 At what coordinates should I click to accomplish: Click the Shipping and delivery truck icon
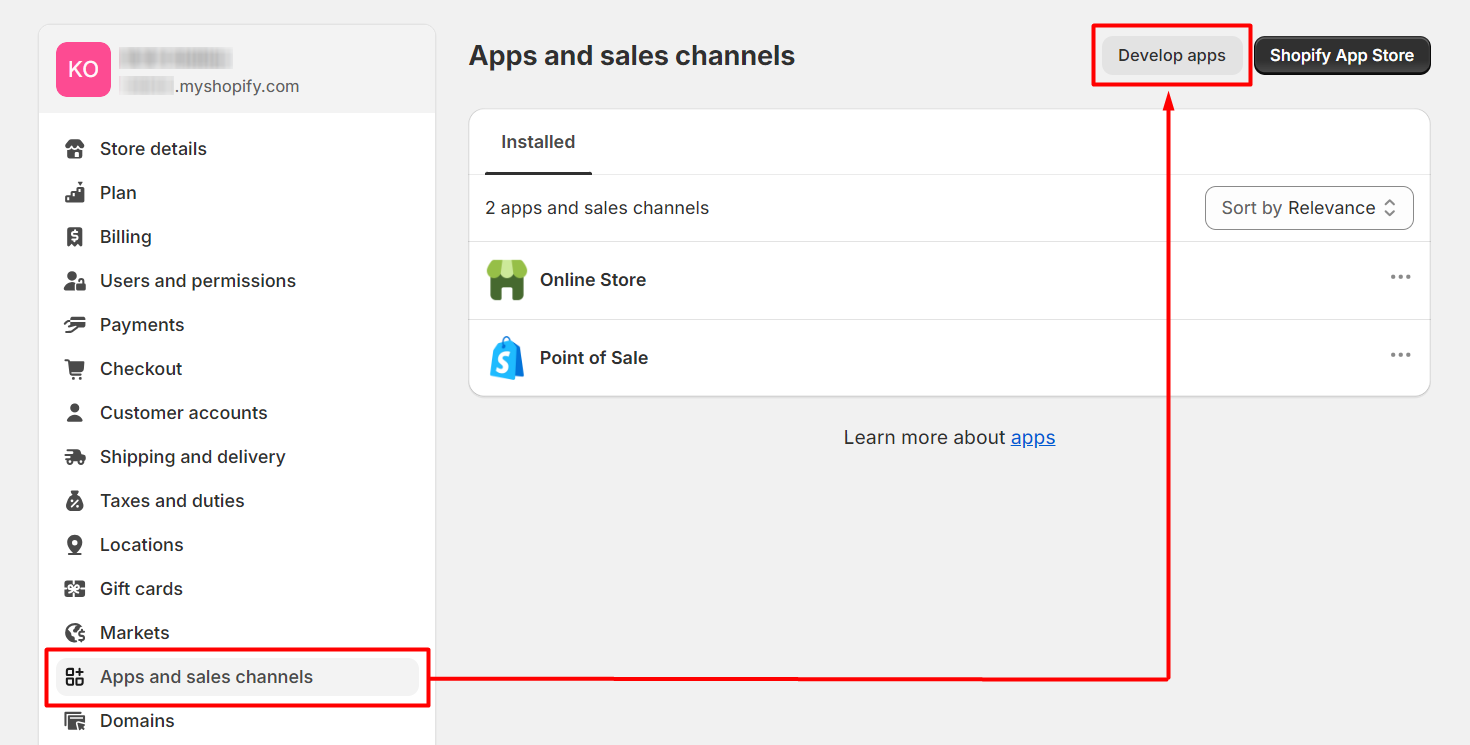(75, 457)
